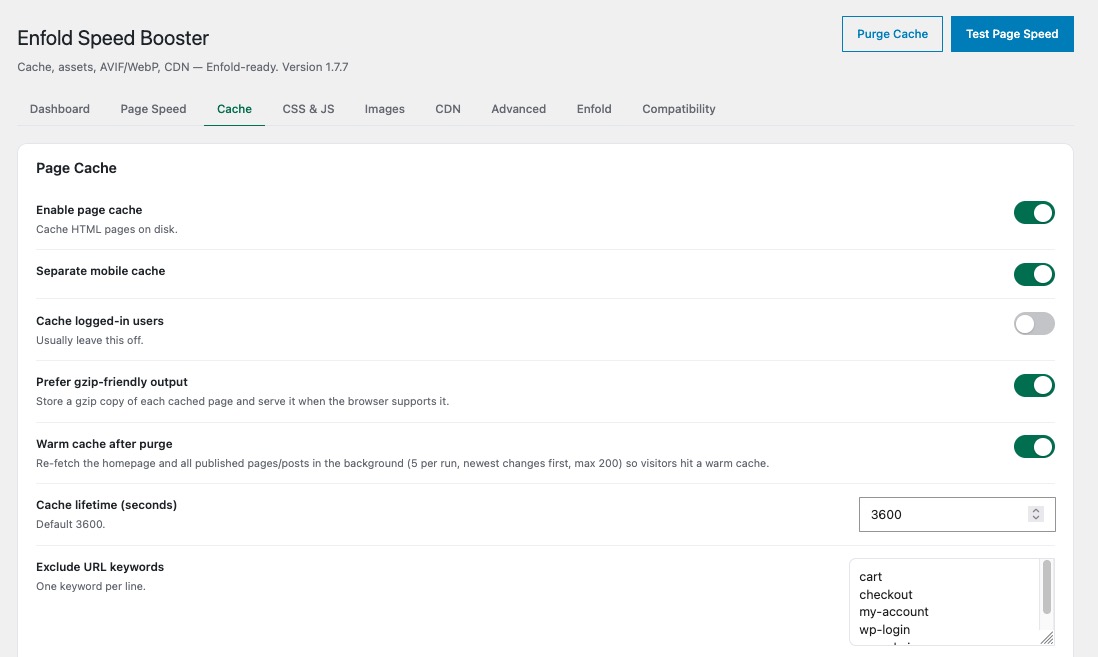Screen dimensions: 1098x657
Task: Enable Cache logged-in users toggle
Action: click(x=1034, y=323)
